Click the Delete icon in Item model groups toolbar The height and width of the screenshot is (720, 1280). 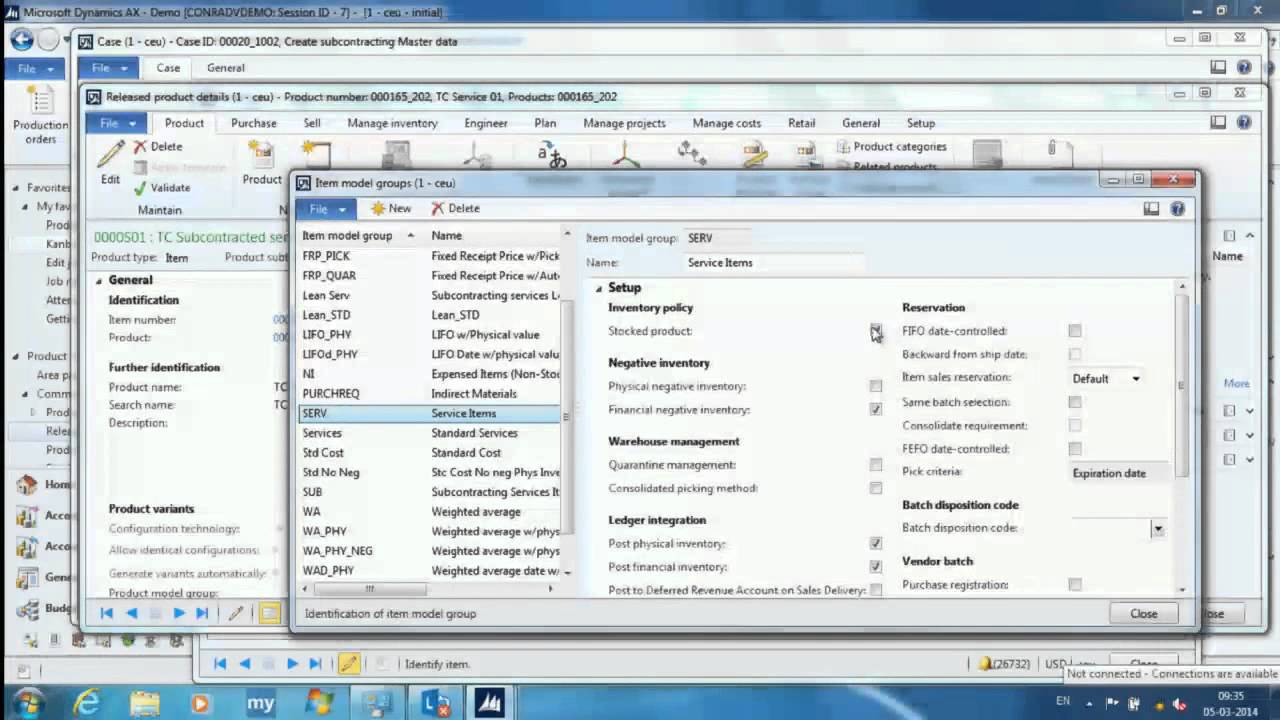(438, 208)
